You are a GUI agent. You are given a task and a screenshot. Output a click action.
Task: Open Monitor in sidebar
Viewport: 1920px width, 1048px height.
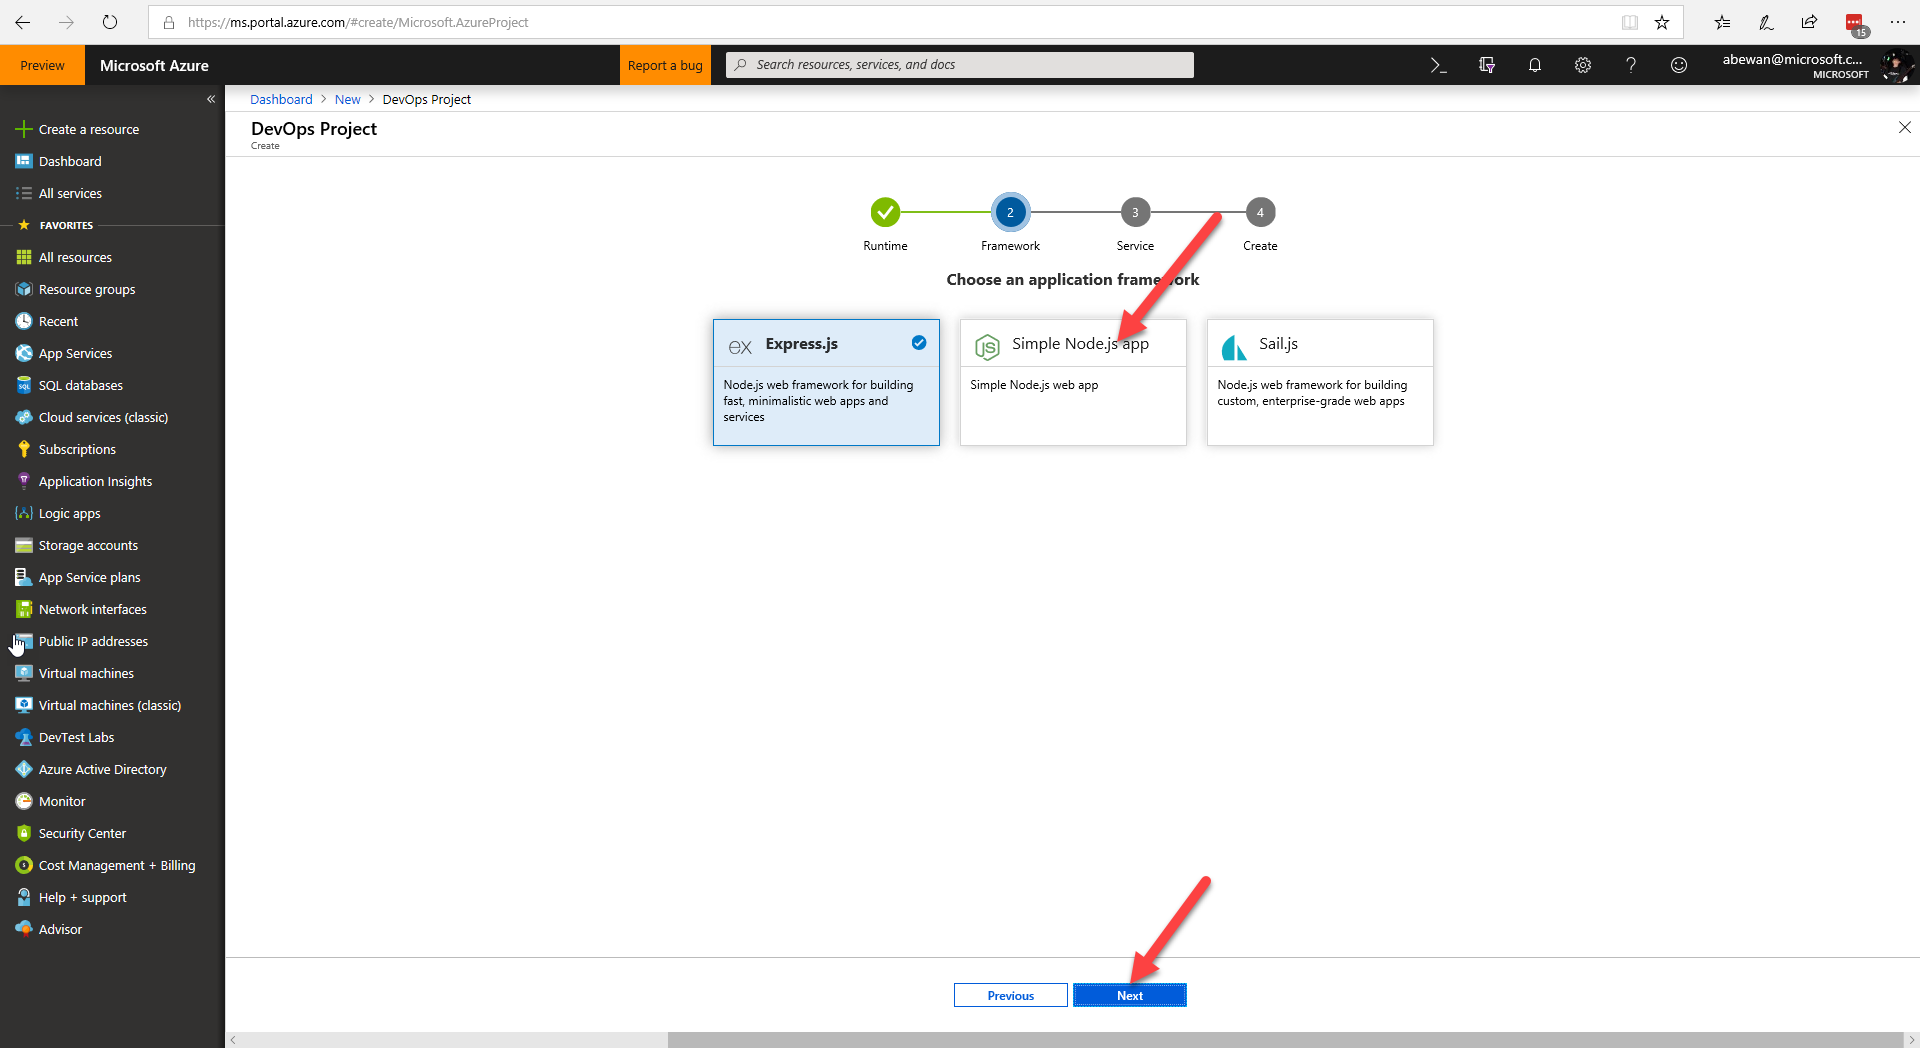pyautogui.click(x=62, y=801)
